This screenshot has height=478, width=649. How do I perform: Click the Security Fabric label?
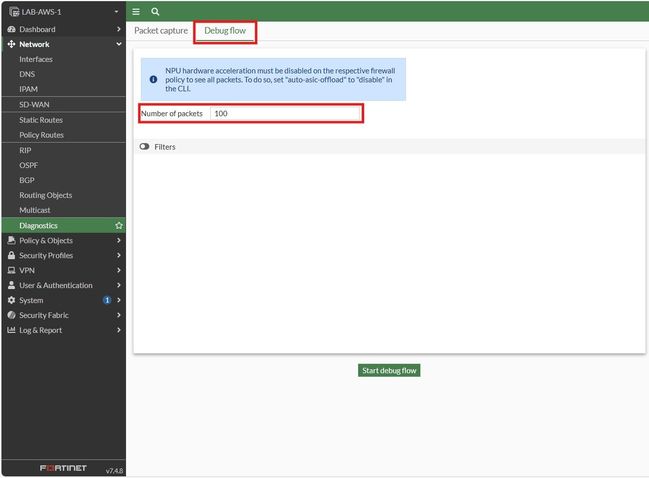(x=44, y=315)
